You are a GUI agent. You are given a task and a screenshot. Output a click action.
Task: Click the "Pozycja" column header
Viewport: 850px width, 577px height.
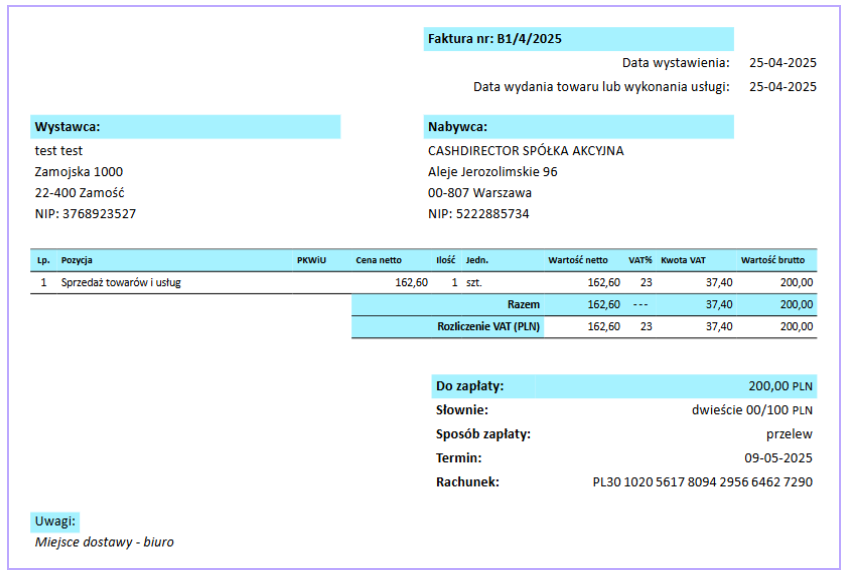click(76, 260)
